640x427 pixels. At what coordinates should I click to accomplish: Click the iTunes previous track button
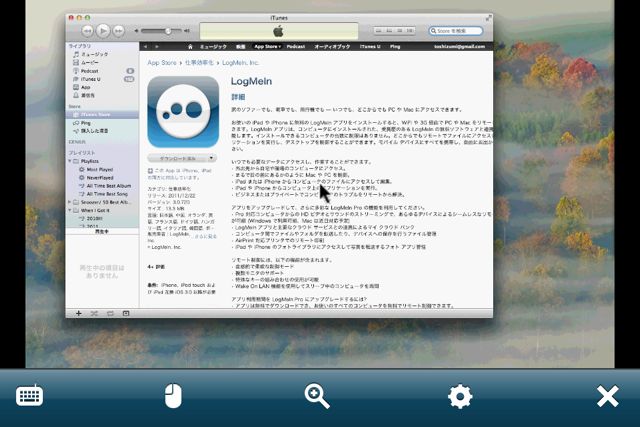(88, 31)
